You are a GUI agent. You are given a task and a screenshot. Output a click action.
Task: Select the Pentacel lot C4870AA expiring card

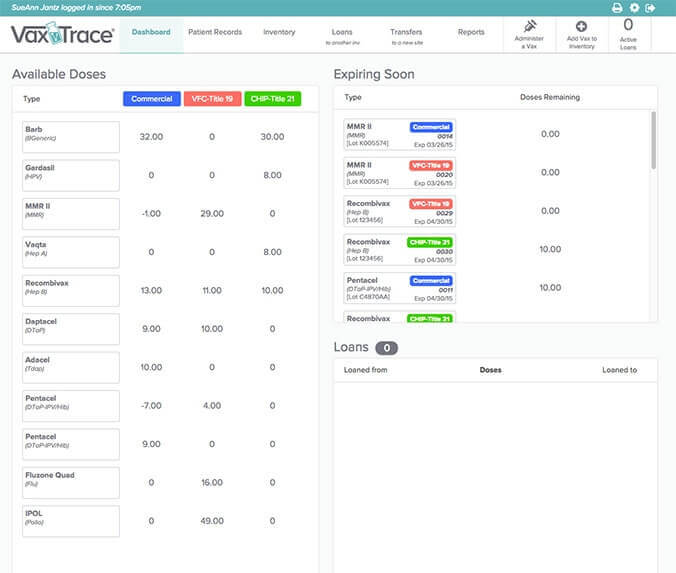(400, 288)
